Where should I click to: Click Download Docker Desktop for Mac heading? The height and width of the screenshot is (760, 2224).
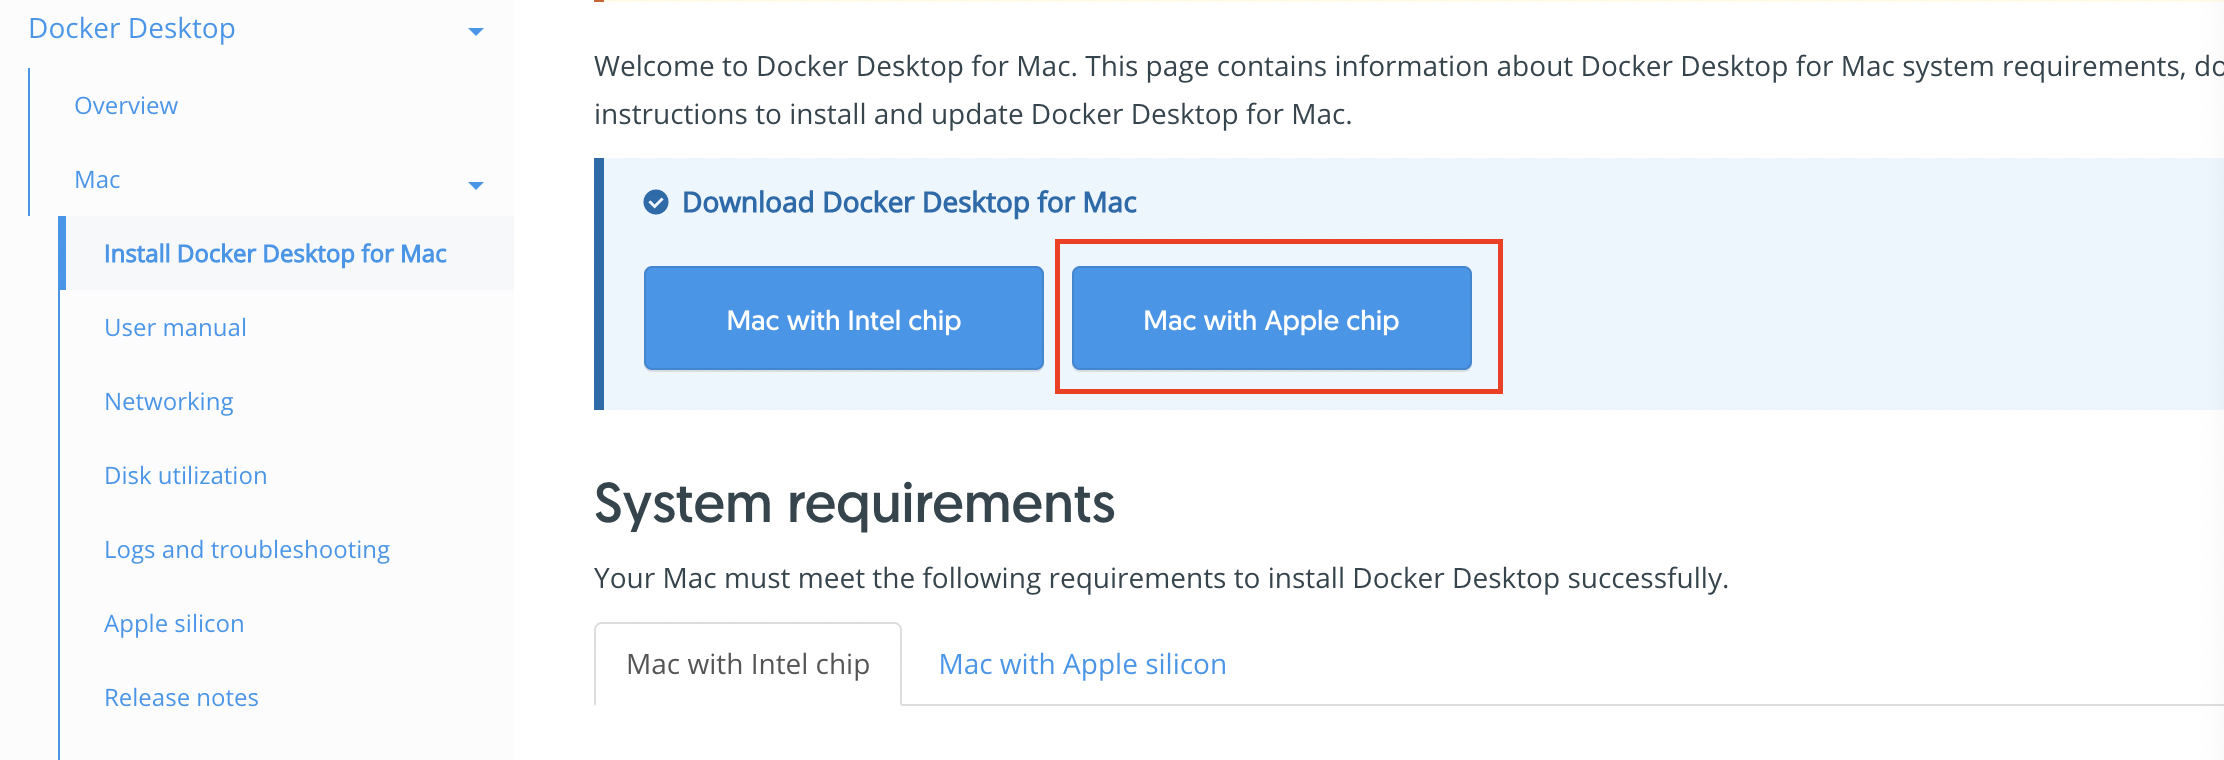click(x=909, y=203)
